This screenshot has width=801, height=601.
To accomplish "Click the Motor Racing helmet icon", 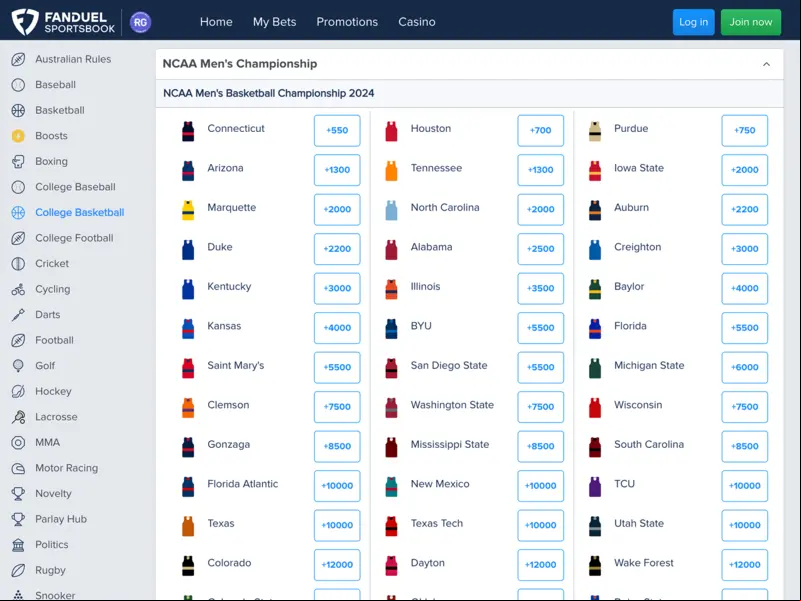I will (x=18, y=468).
